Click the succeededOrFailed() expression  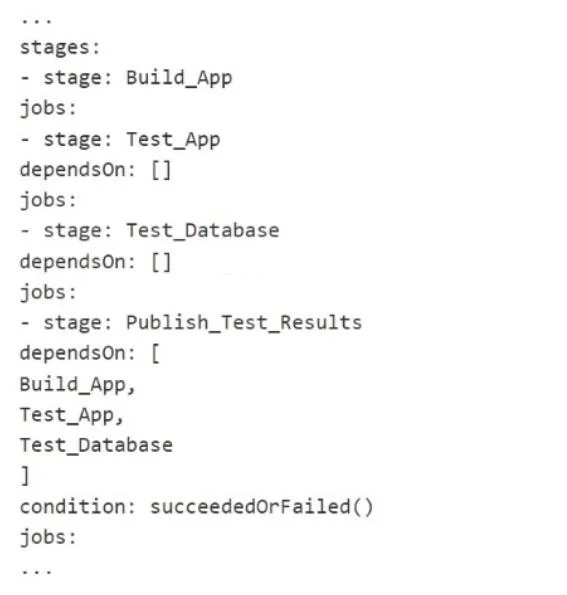(x=262, y=507)
